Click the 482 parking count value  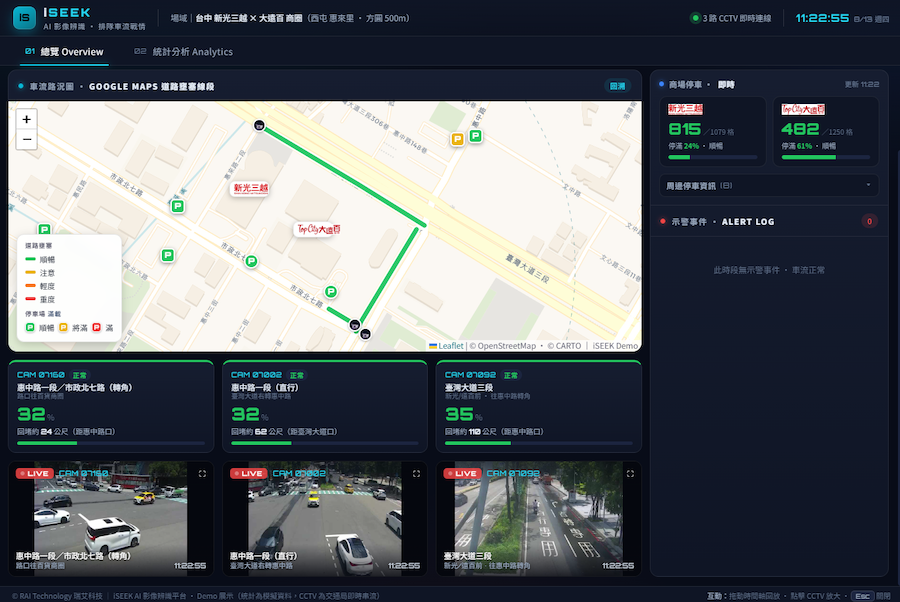pyautogui.click(x=800, y=129)
